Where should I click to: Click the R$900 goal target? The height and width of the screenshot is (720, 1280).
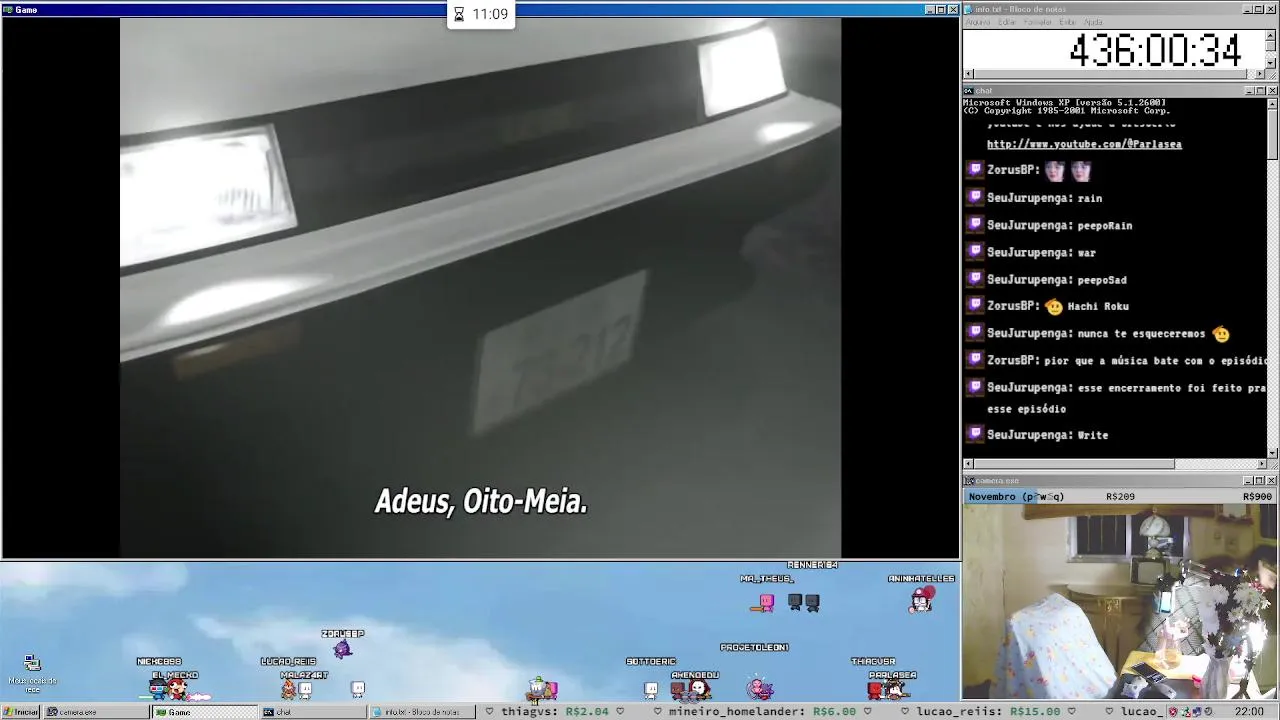coord(1257,497)
